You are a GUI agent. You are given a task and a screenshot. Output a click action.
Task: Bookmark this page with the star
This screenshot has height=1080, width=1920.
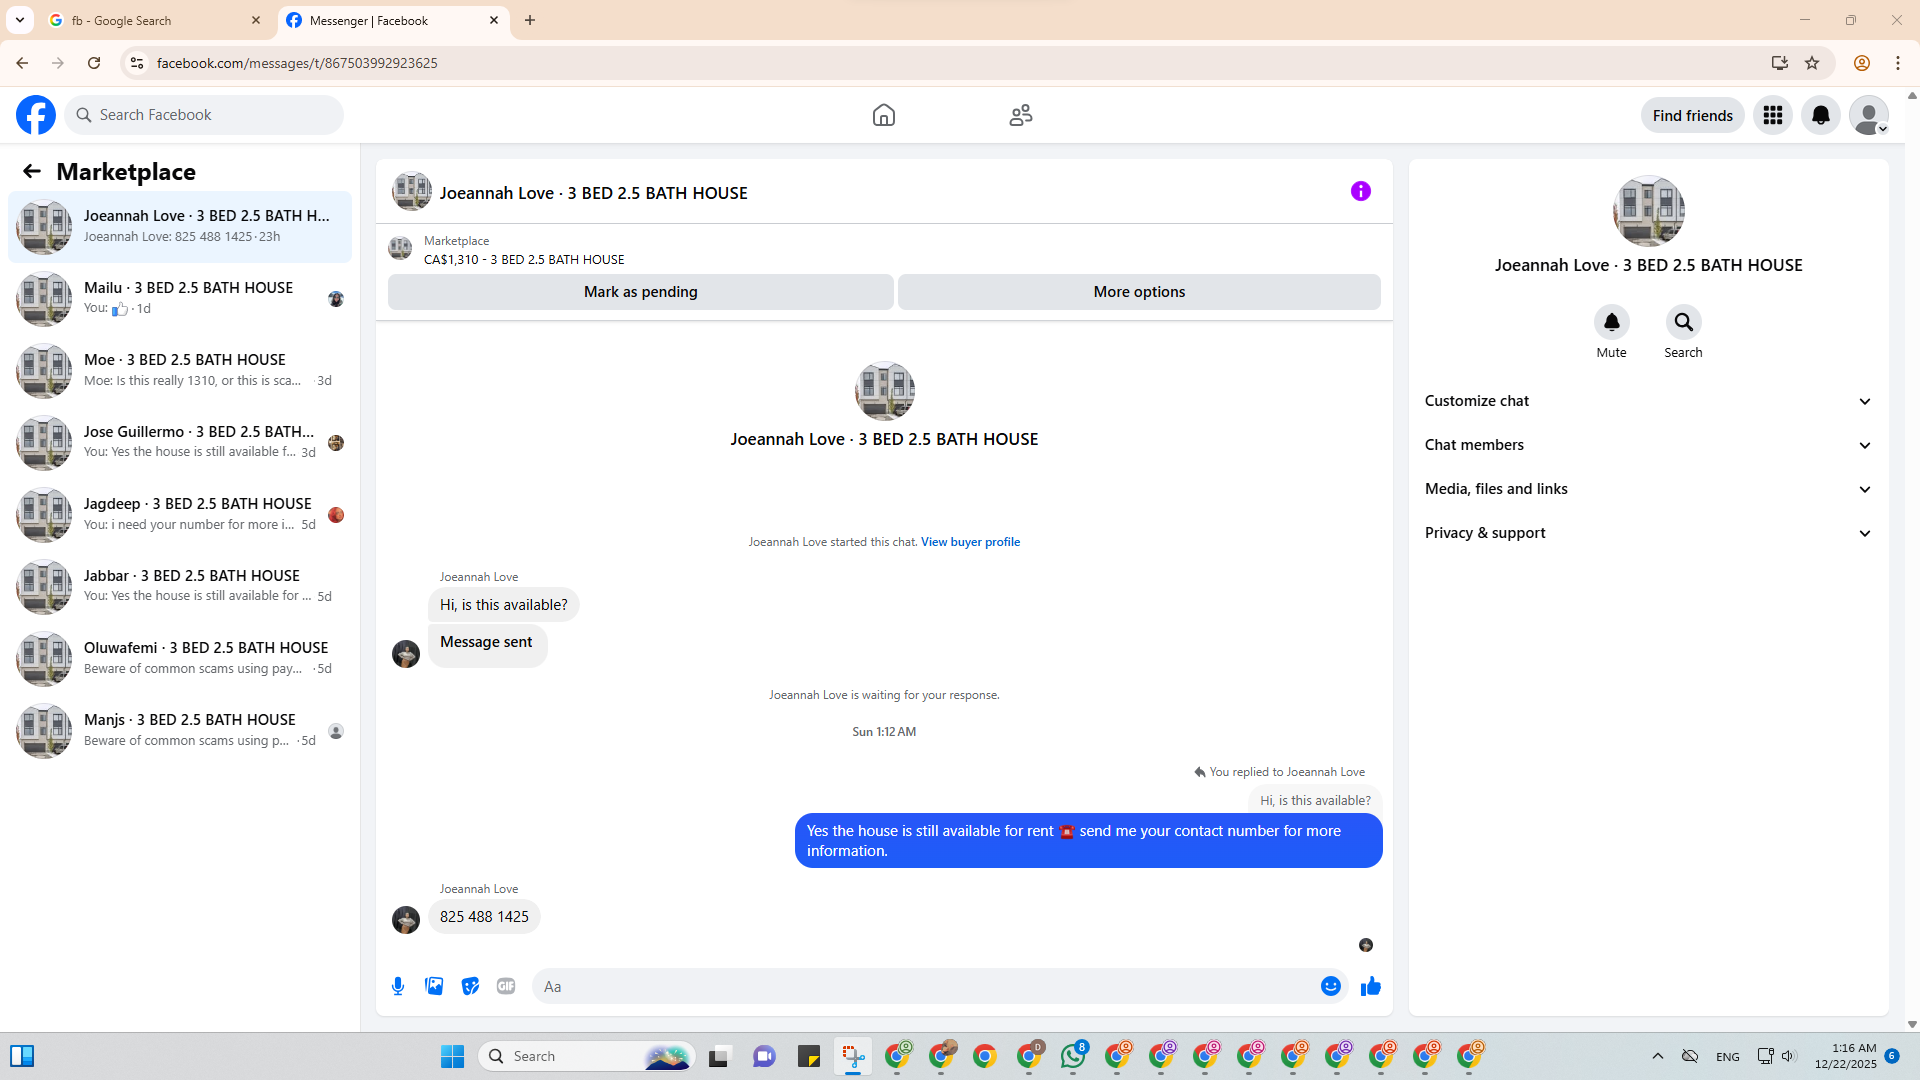coord(1812,63)
